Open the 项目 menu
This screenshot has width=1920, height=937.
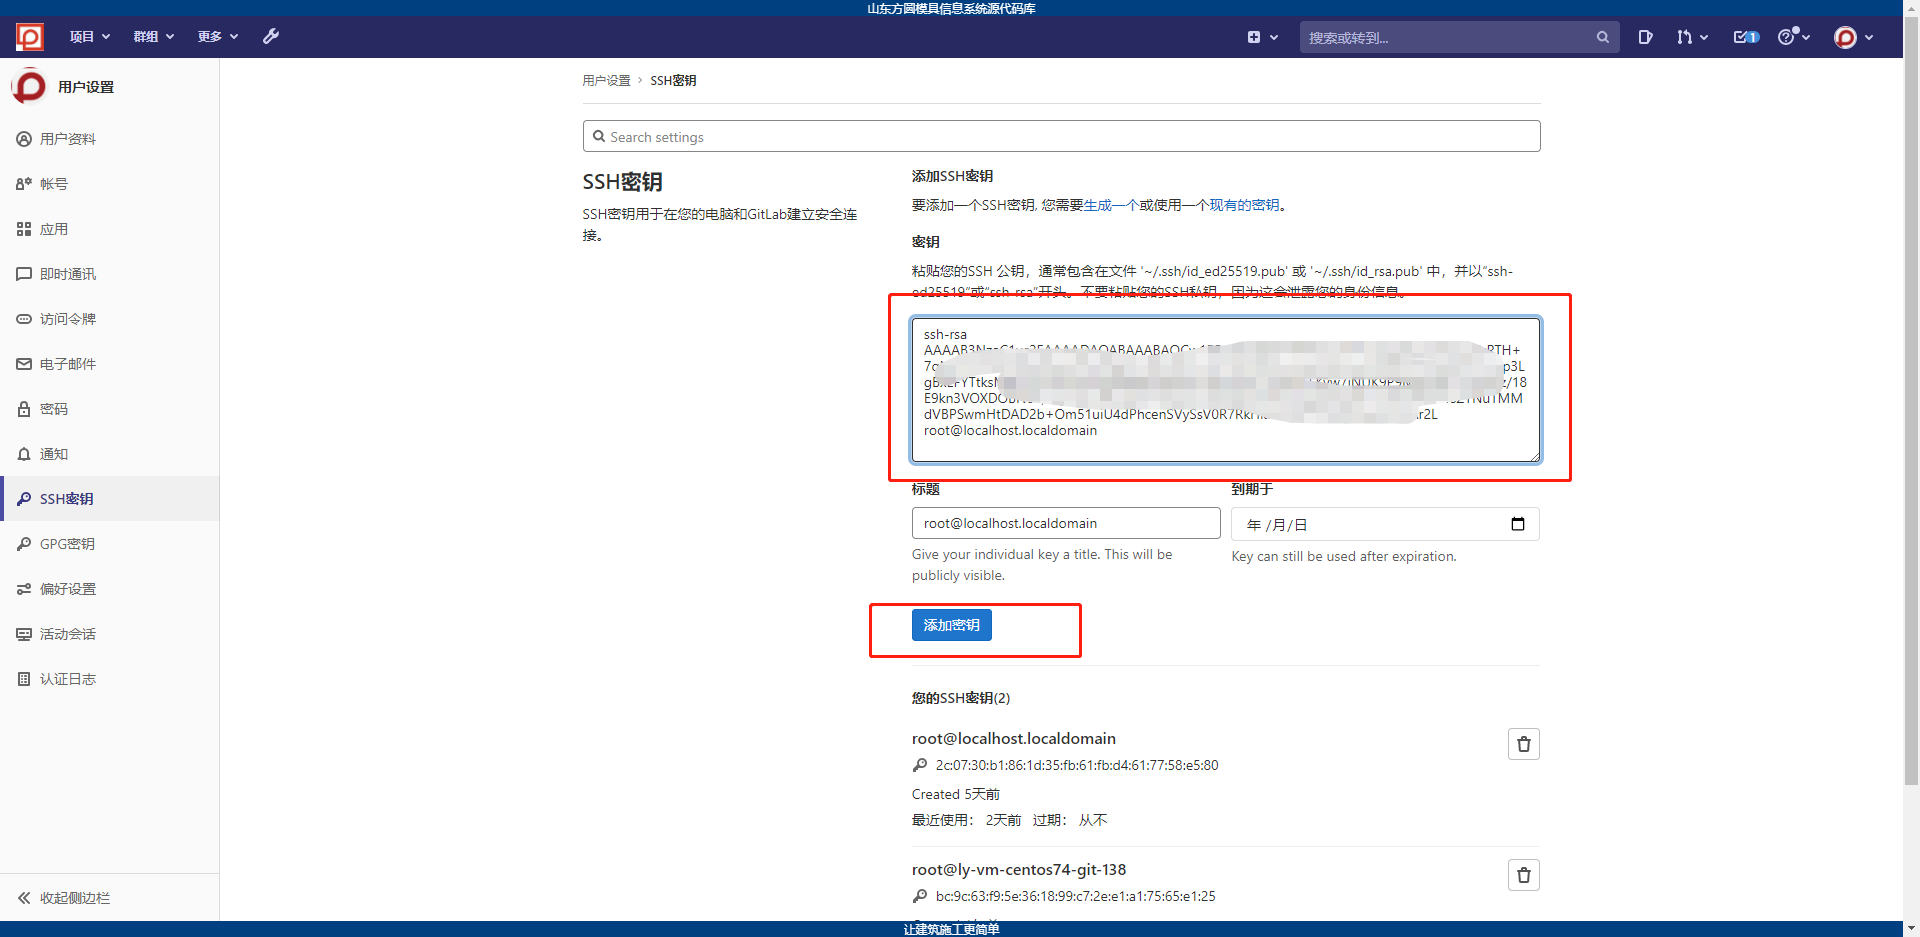coord(89,37)
